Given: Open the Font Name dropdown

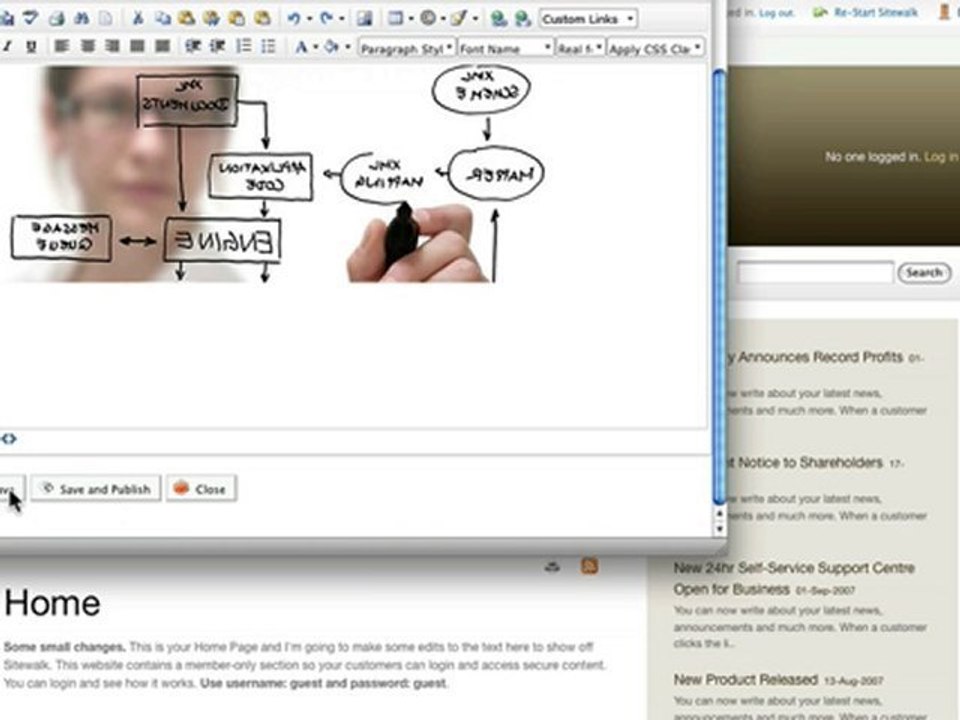Looking at the screenshot, I should (506, 48).
